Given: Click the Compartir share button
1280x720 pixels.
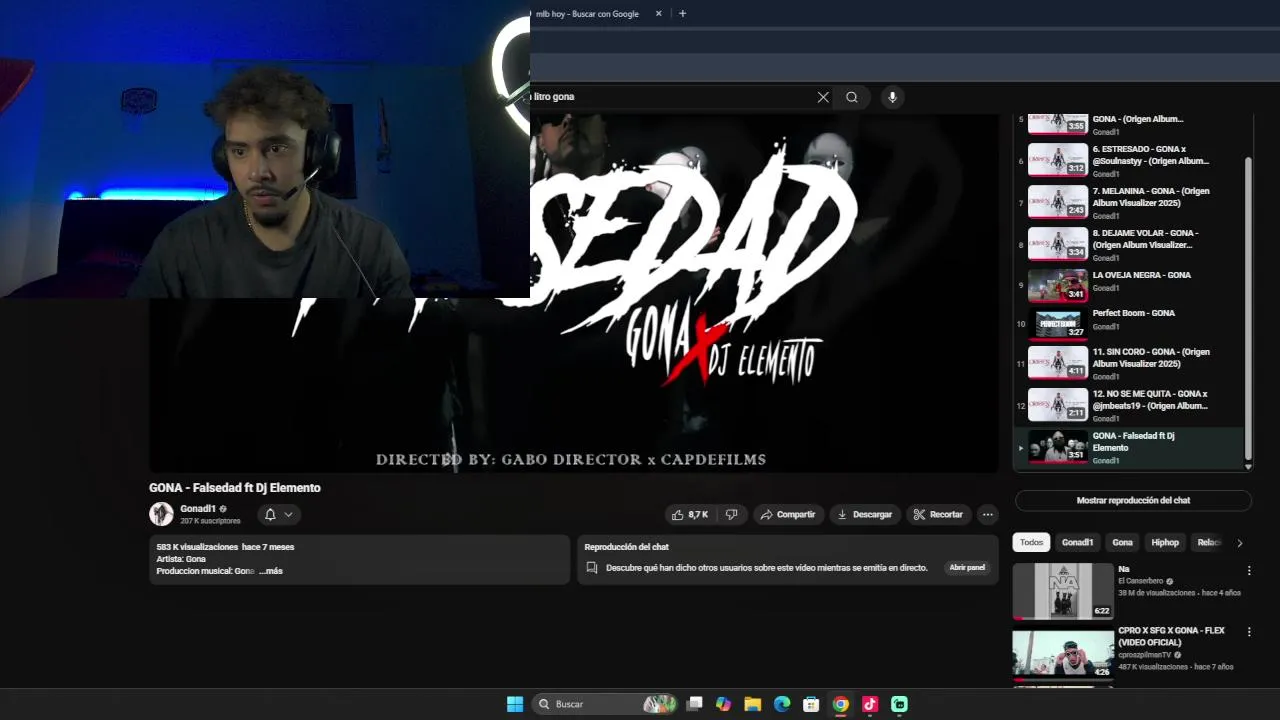Looking at the screenshot, I should pyautogui.click(x=788, y=514).
